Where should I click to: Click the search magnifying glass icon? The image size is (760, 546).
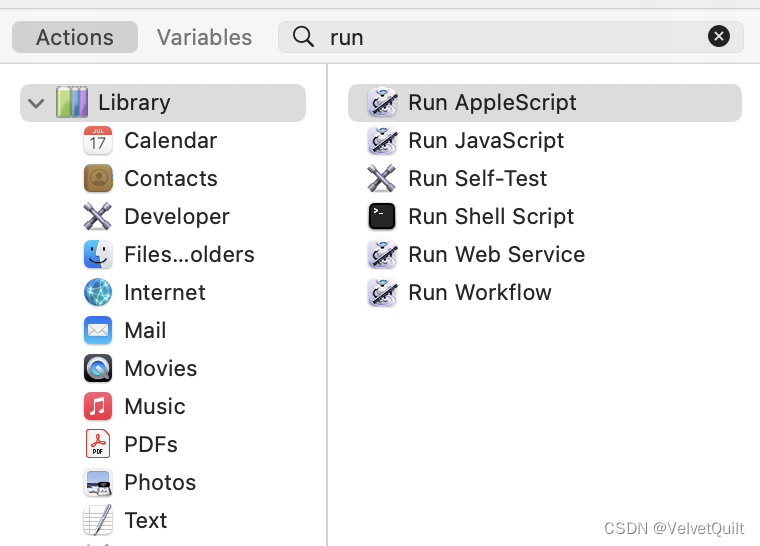coord(304,37)
